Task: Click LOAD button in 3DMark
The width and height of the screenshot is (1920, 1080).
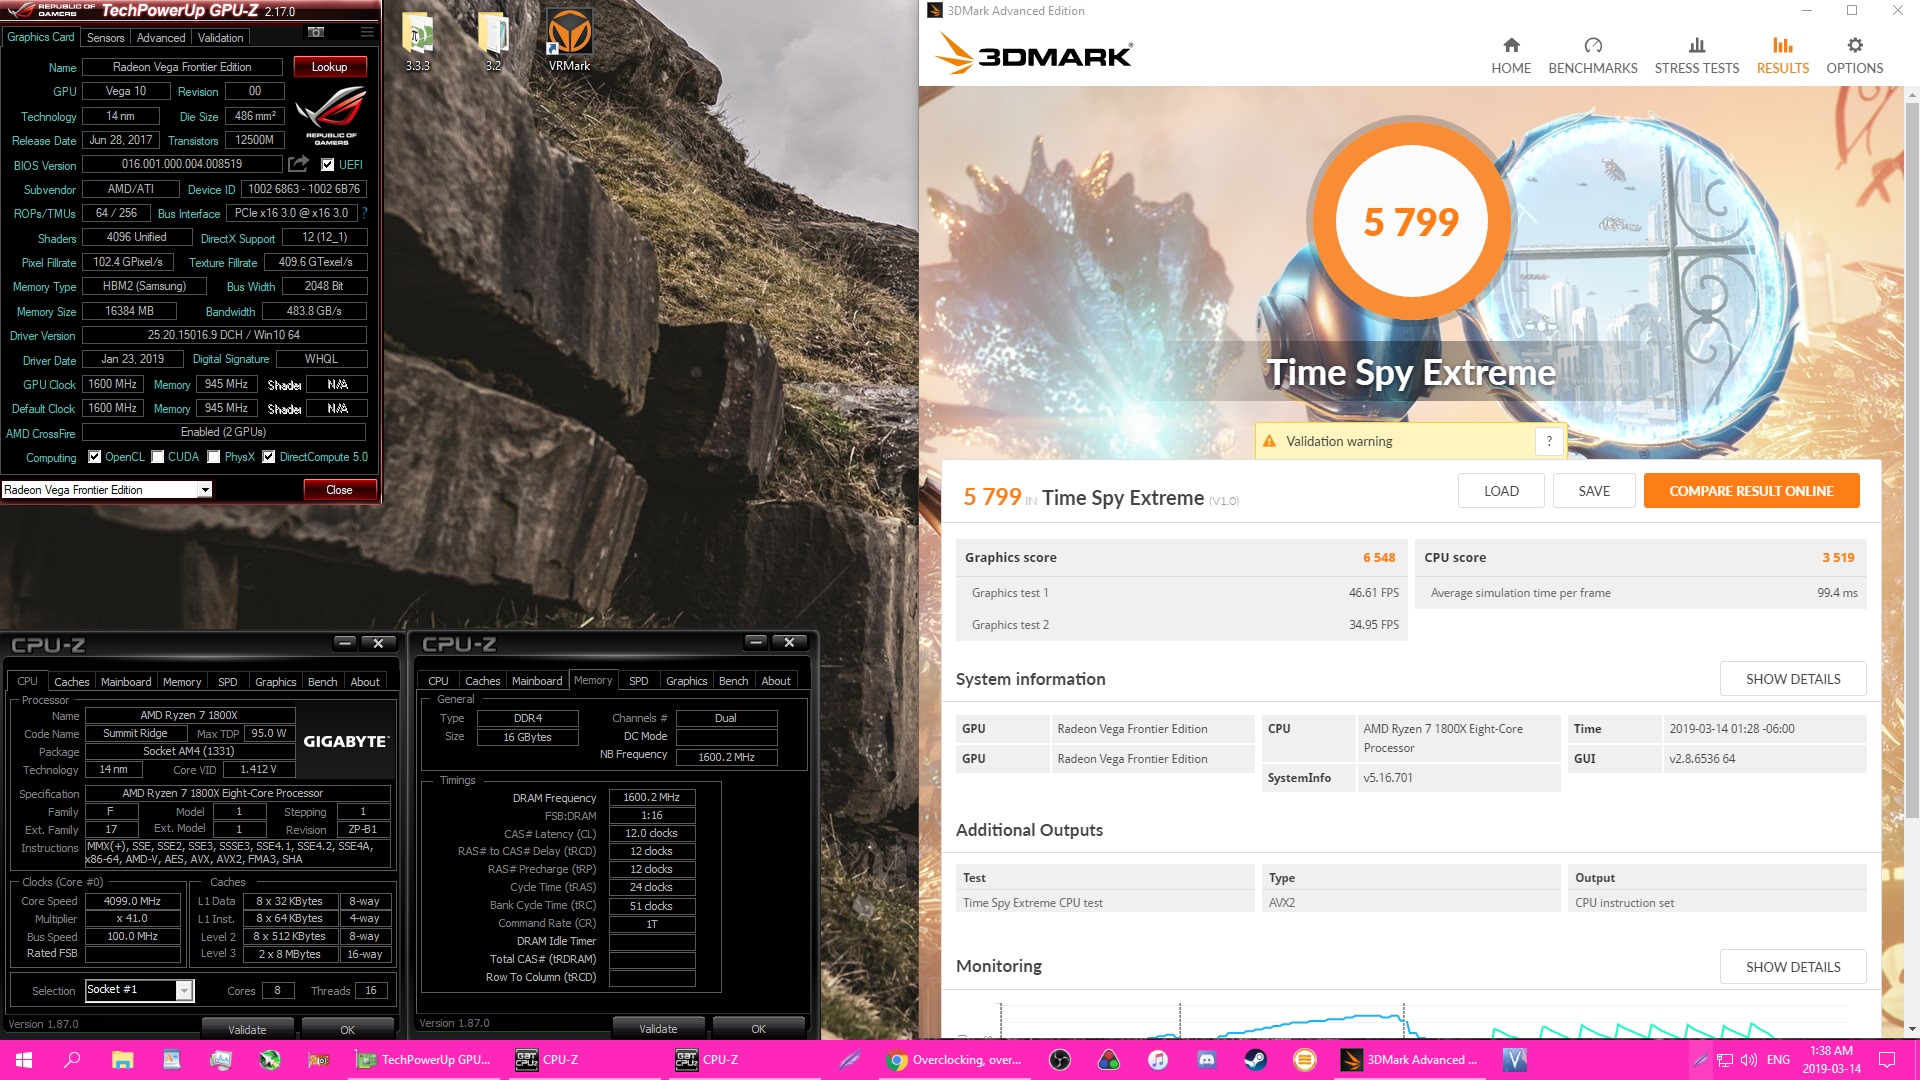Action: (1501, 491)
